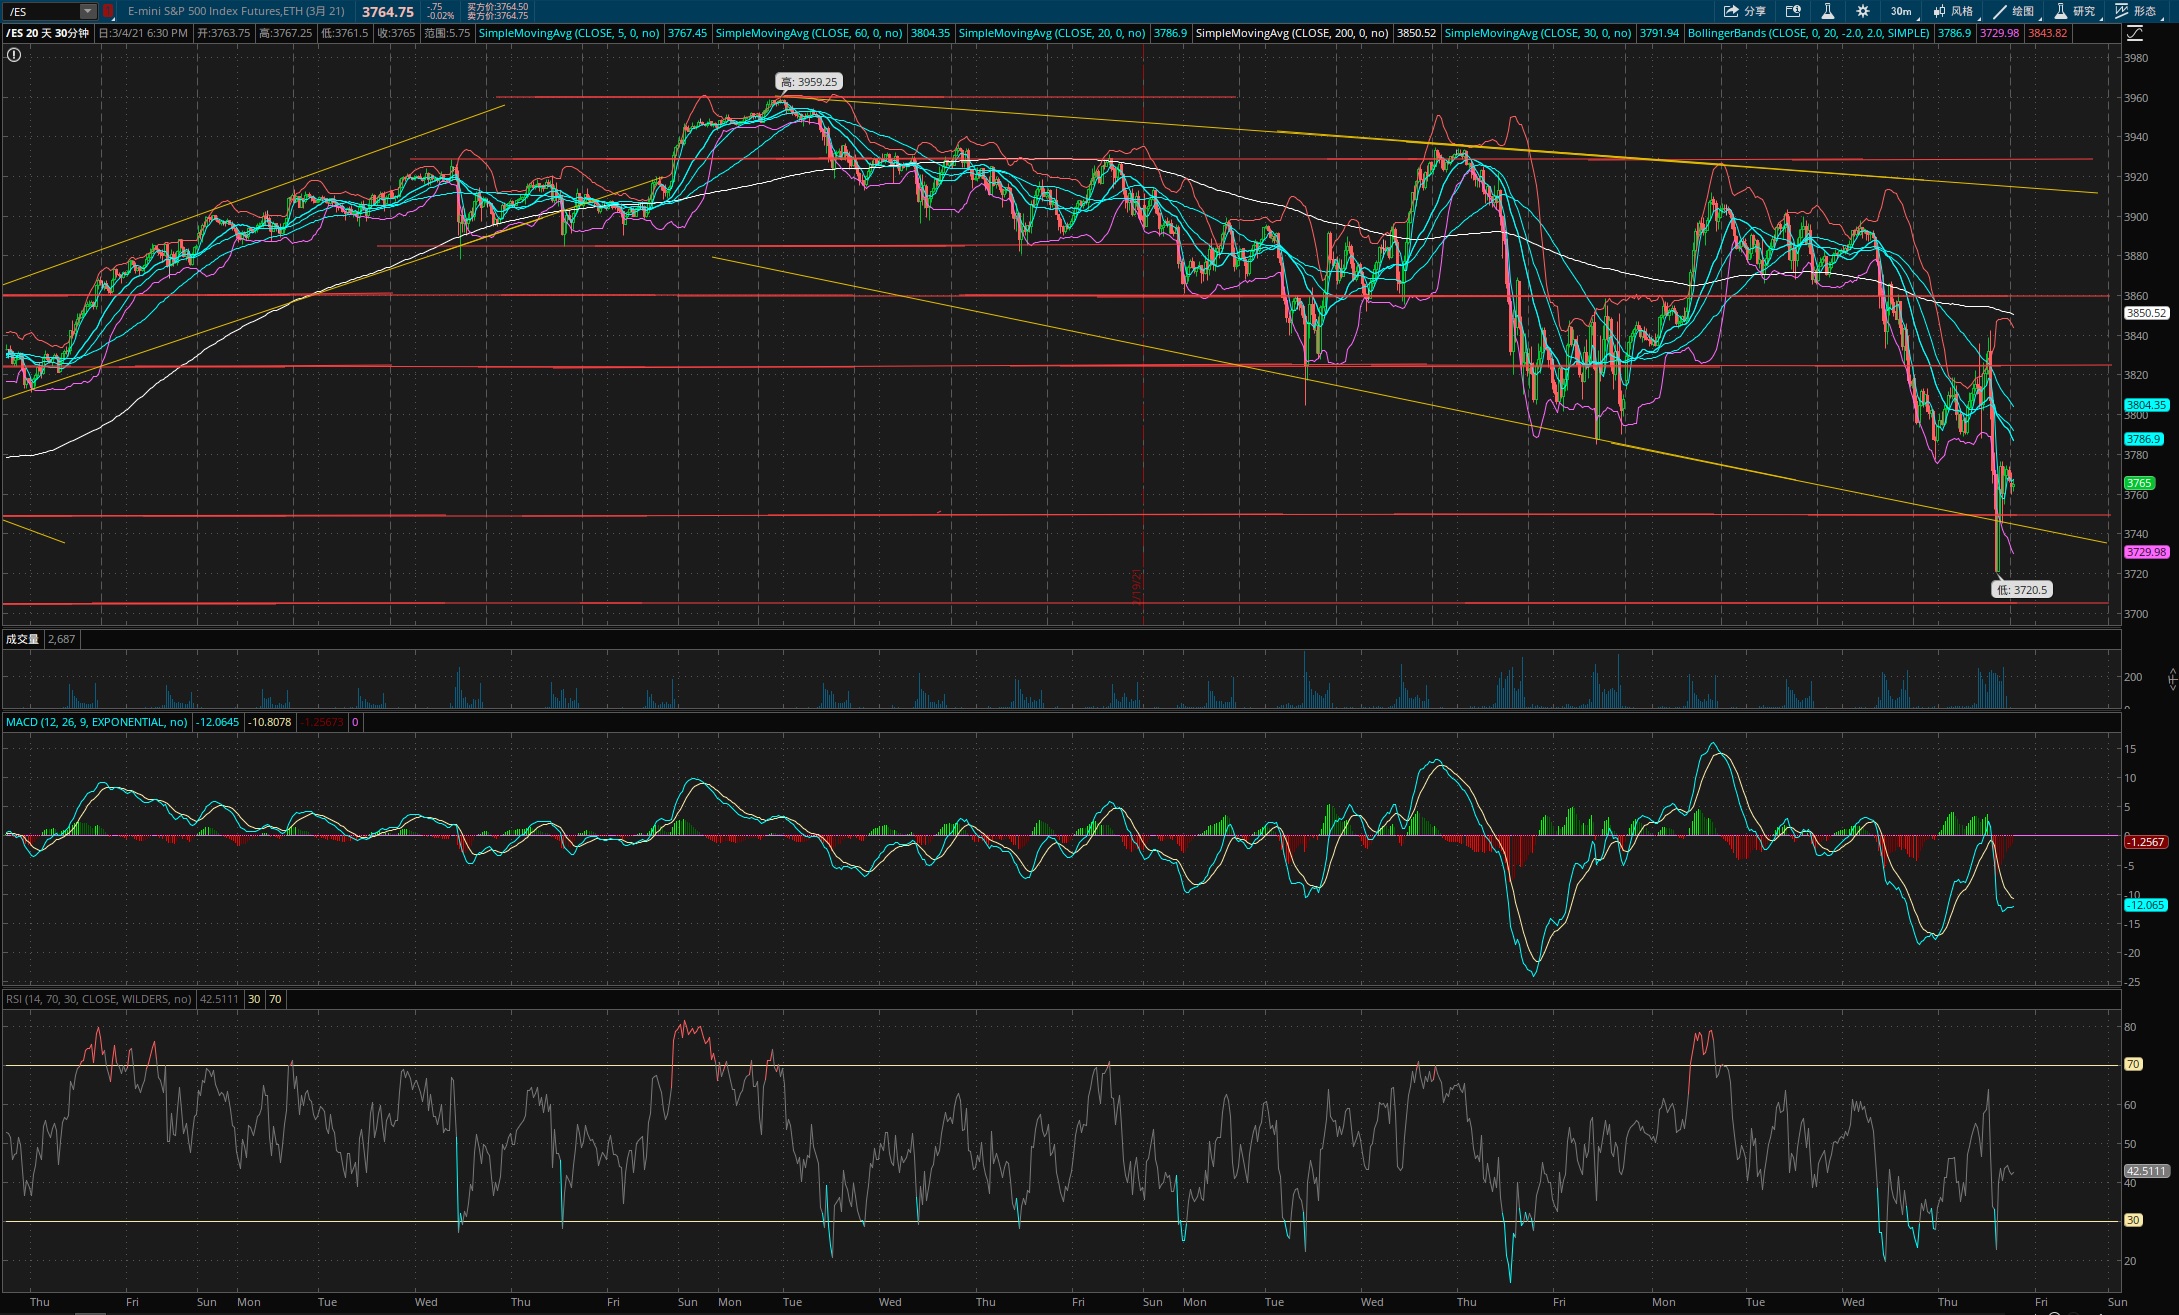Image resolution: width=2179 pixels, height=1315 pixels.
Task: Click the 3804.35 cyan price axis tag
Action: pyautogui.click(x=2146, y=405)
